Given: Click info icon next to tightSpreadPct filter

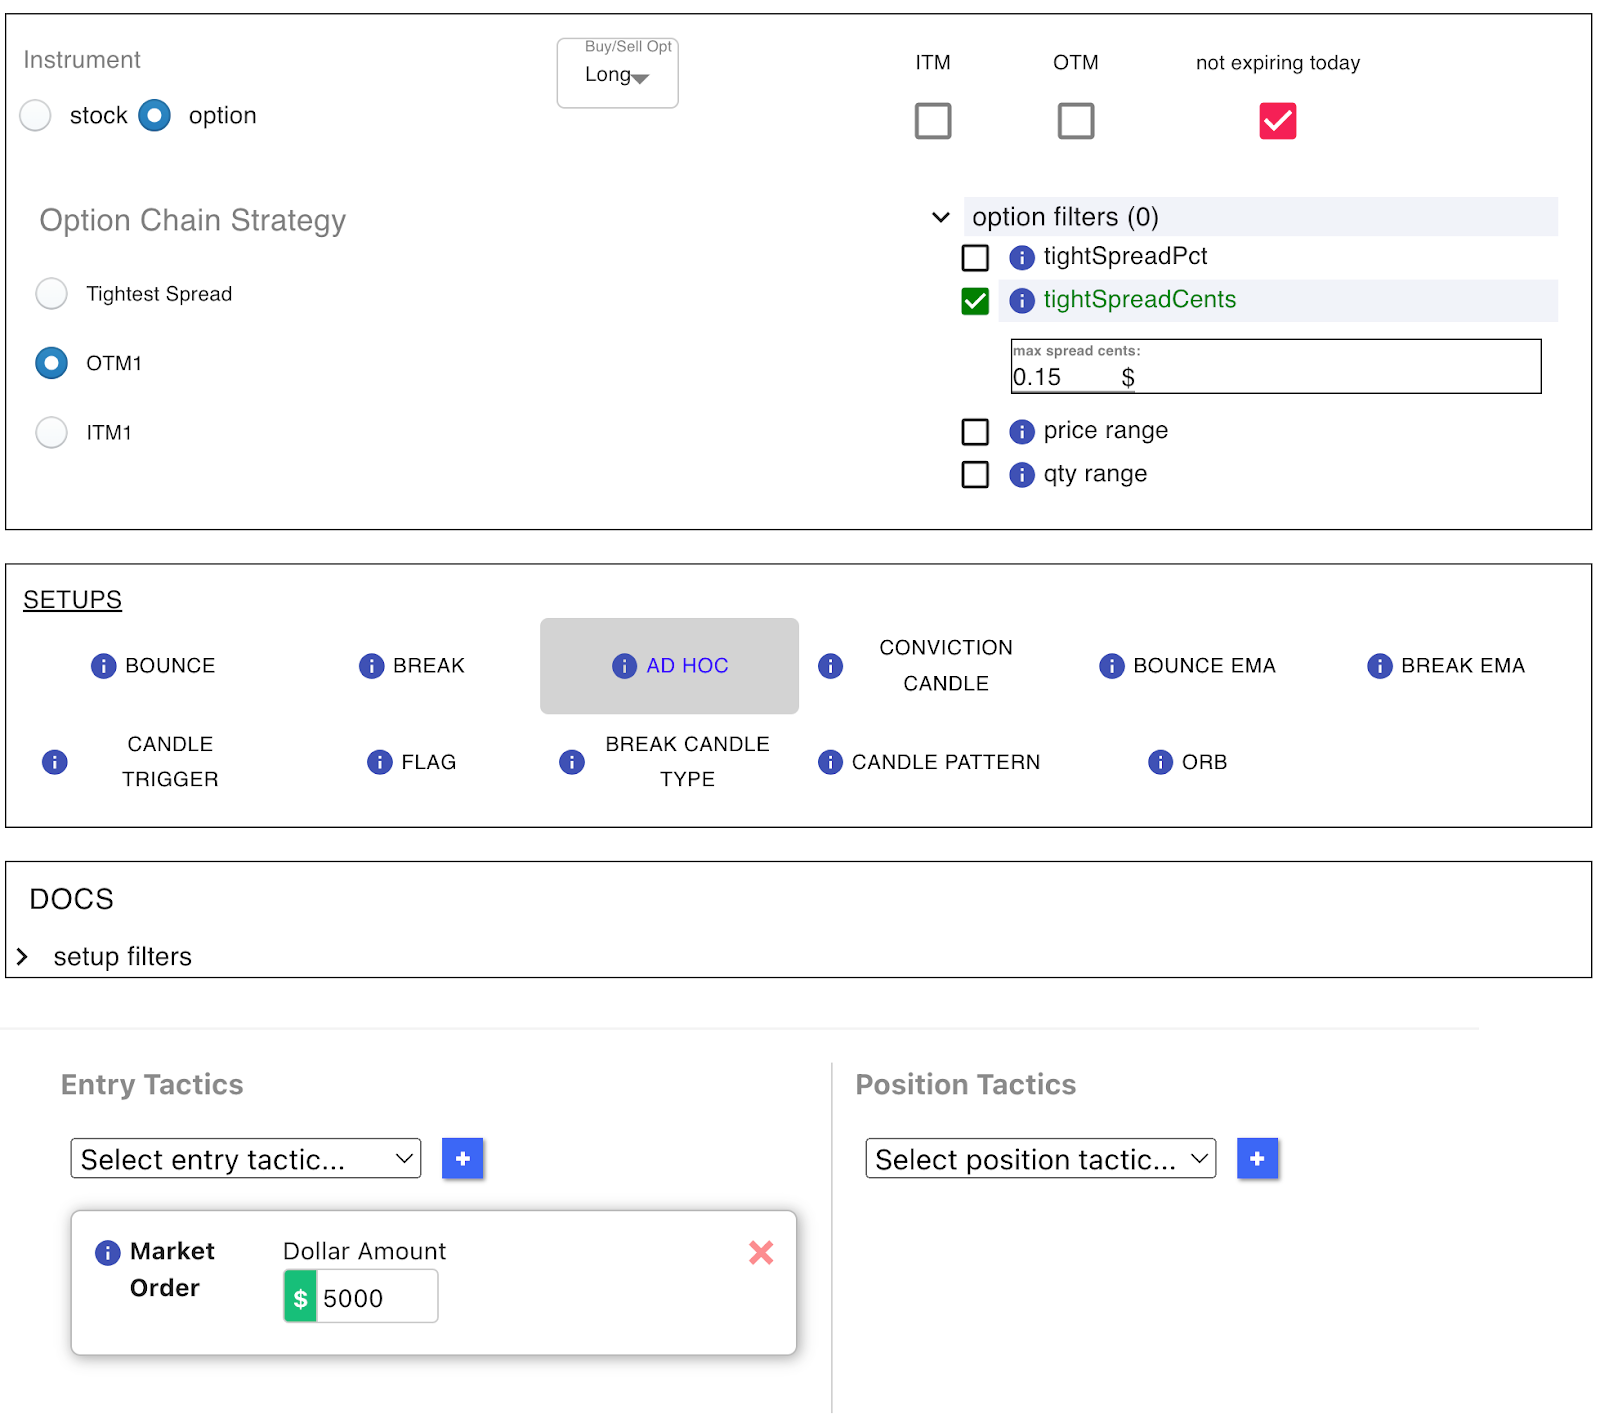Looking at the screenshot, I should click(x=1021, y=258).
